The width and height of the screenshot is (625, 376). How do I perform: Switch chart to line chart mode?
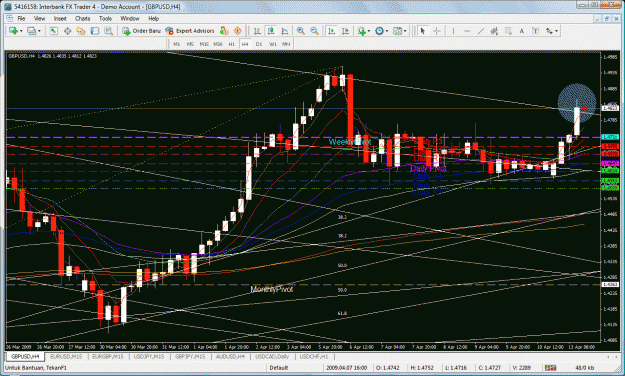[285, 31]
